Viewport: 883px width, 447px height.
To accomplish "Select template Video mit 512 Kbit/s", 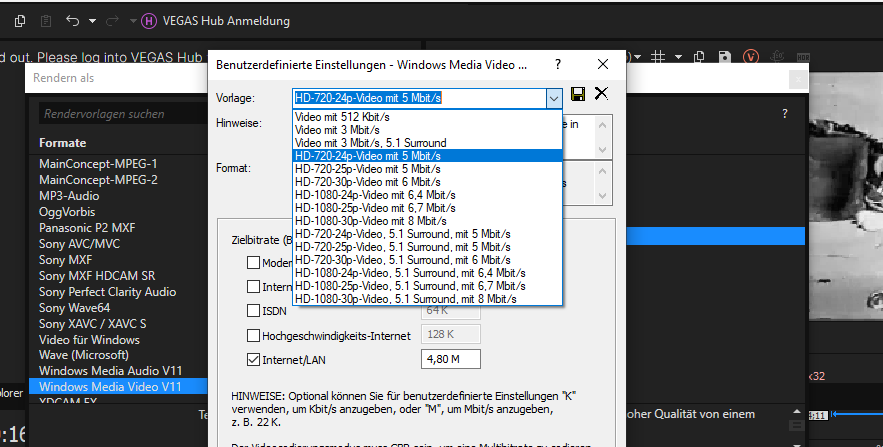I will click(427, 117).
